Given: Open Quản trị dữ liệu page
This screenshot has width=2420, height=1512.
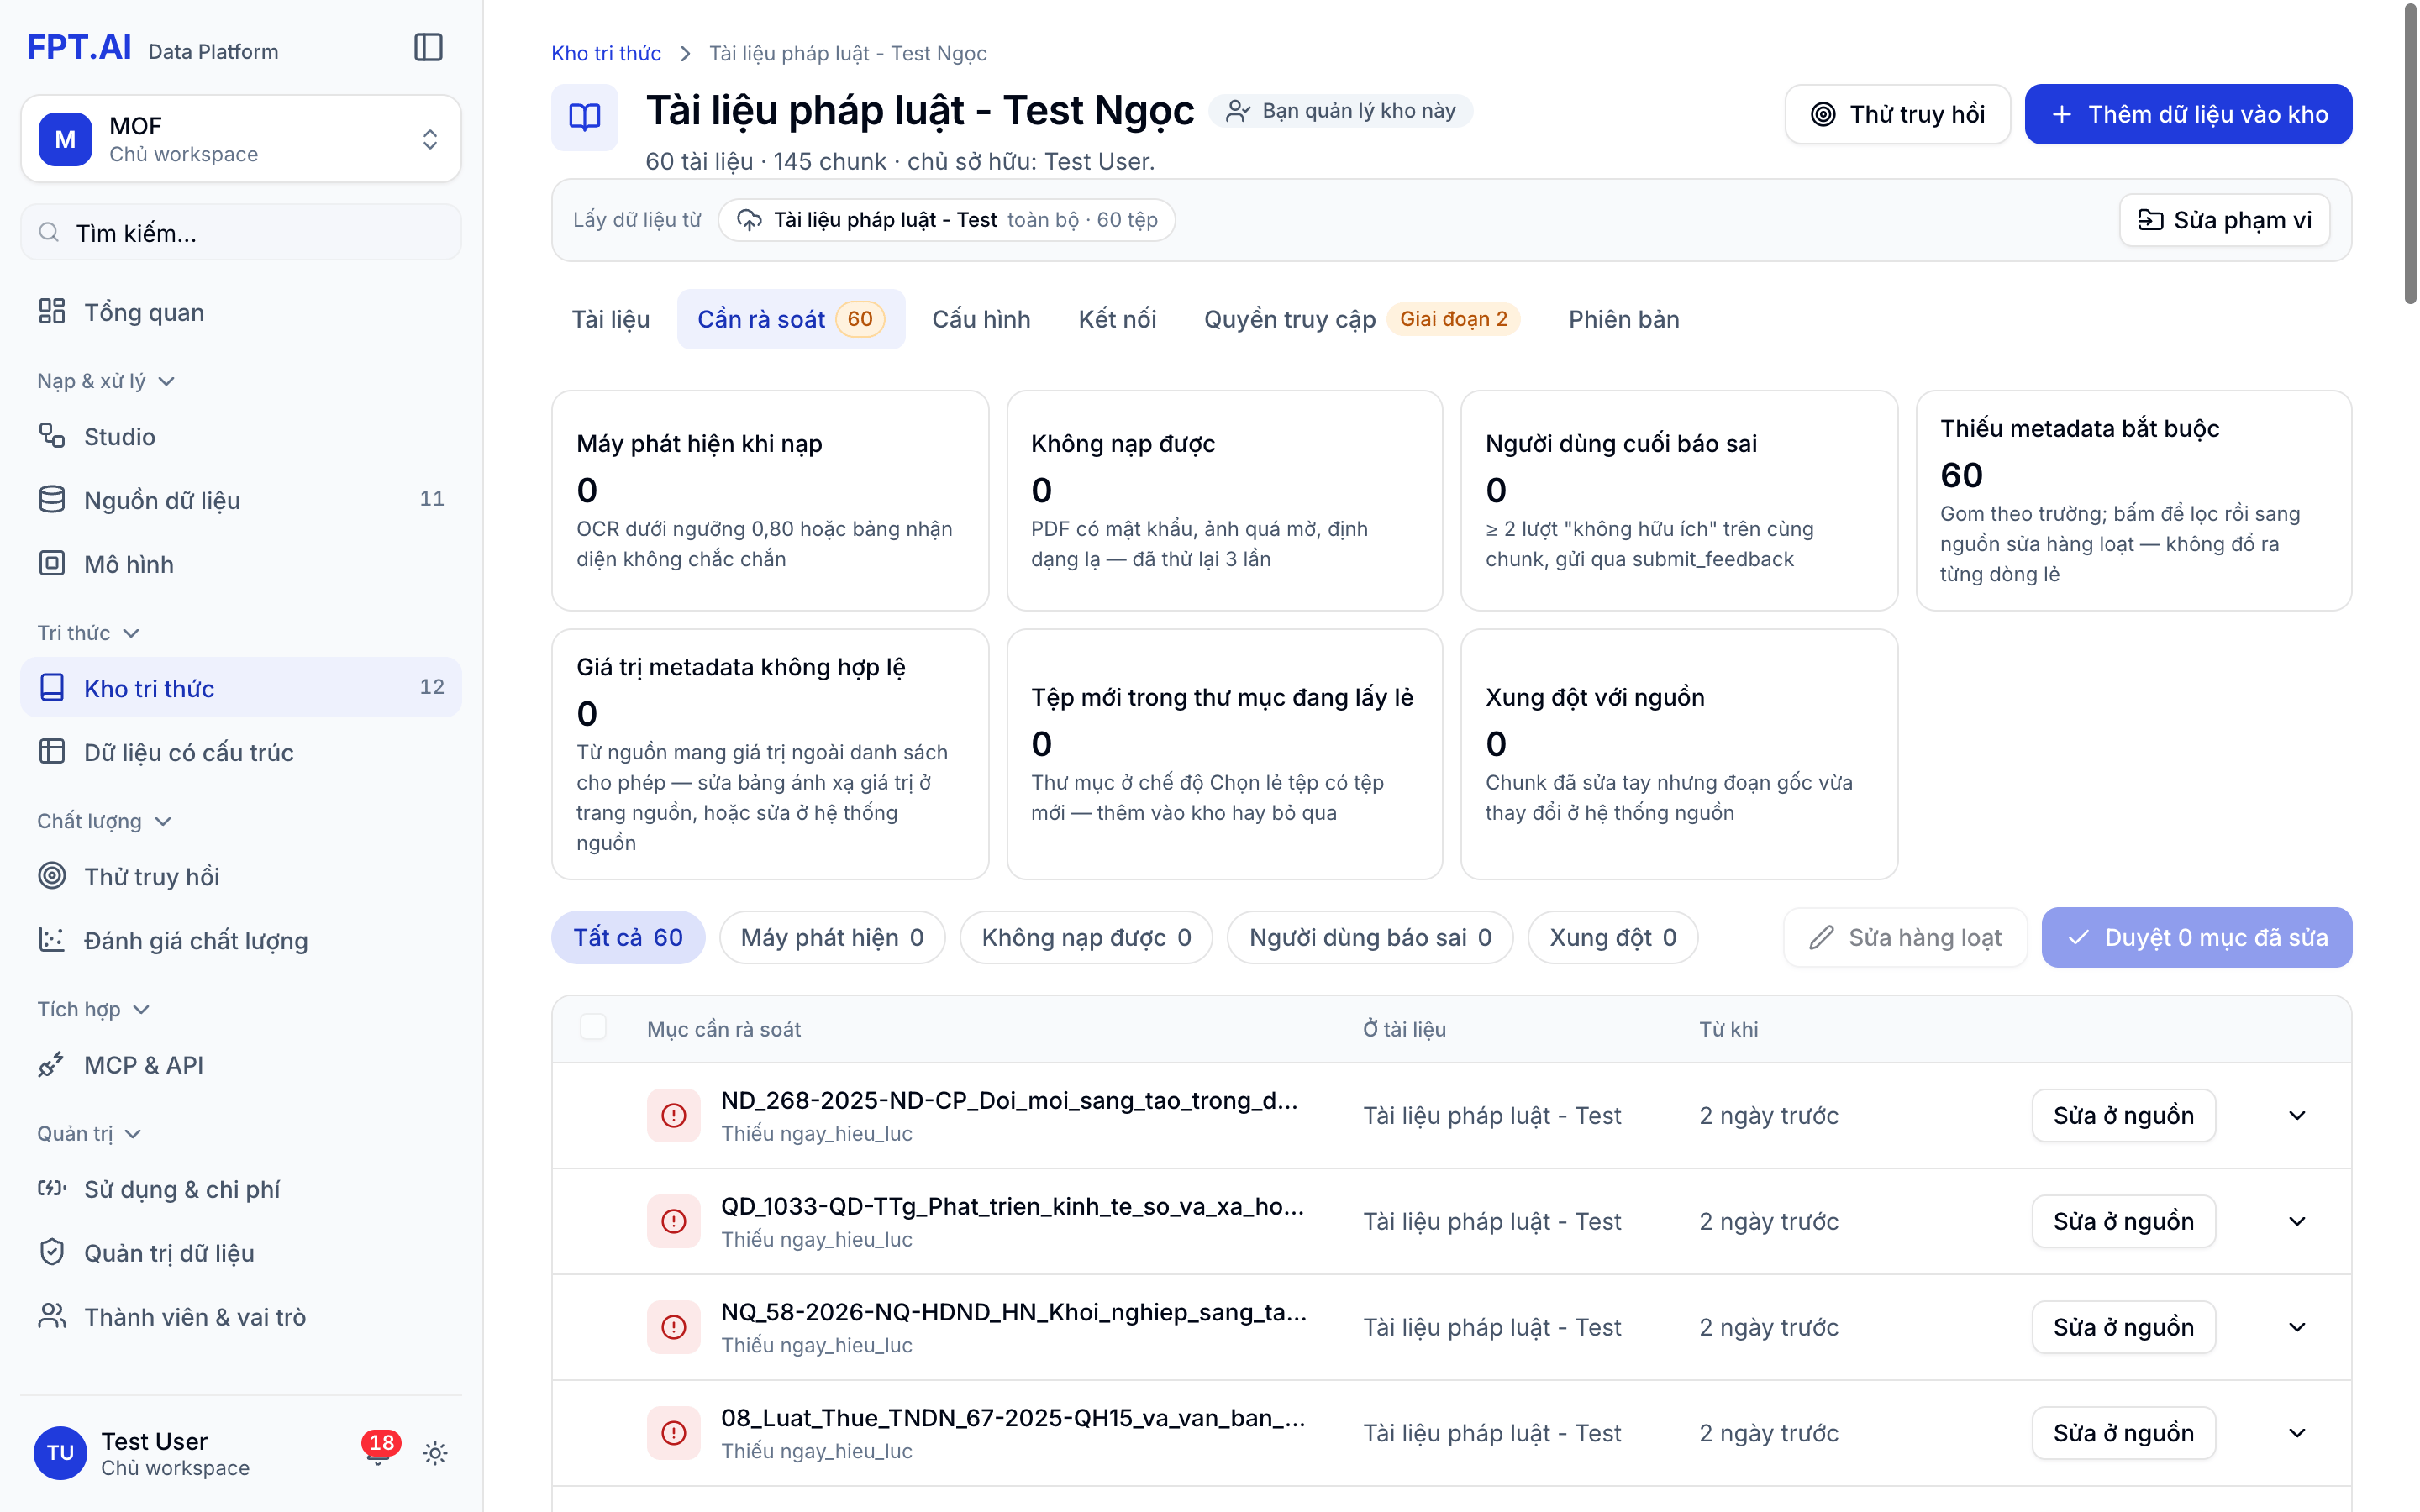Looking at the screenshot, I should point(241,1253).
